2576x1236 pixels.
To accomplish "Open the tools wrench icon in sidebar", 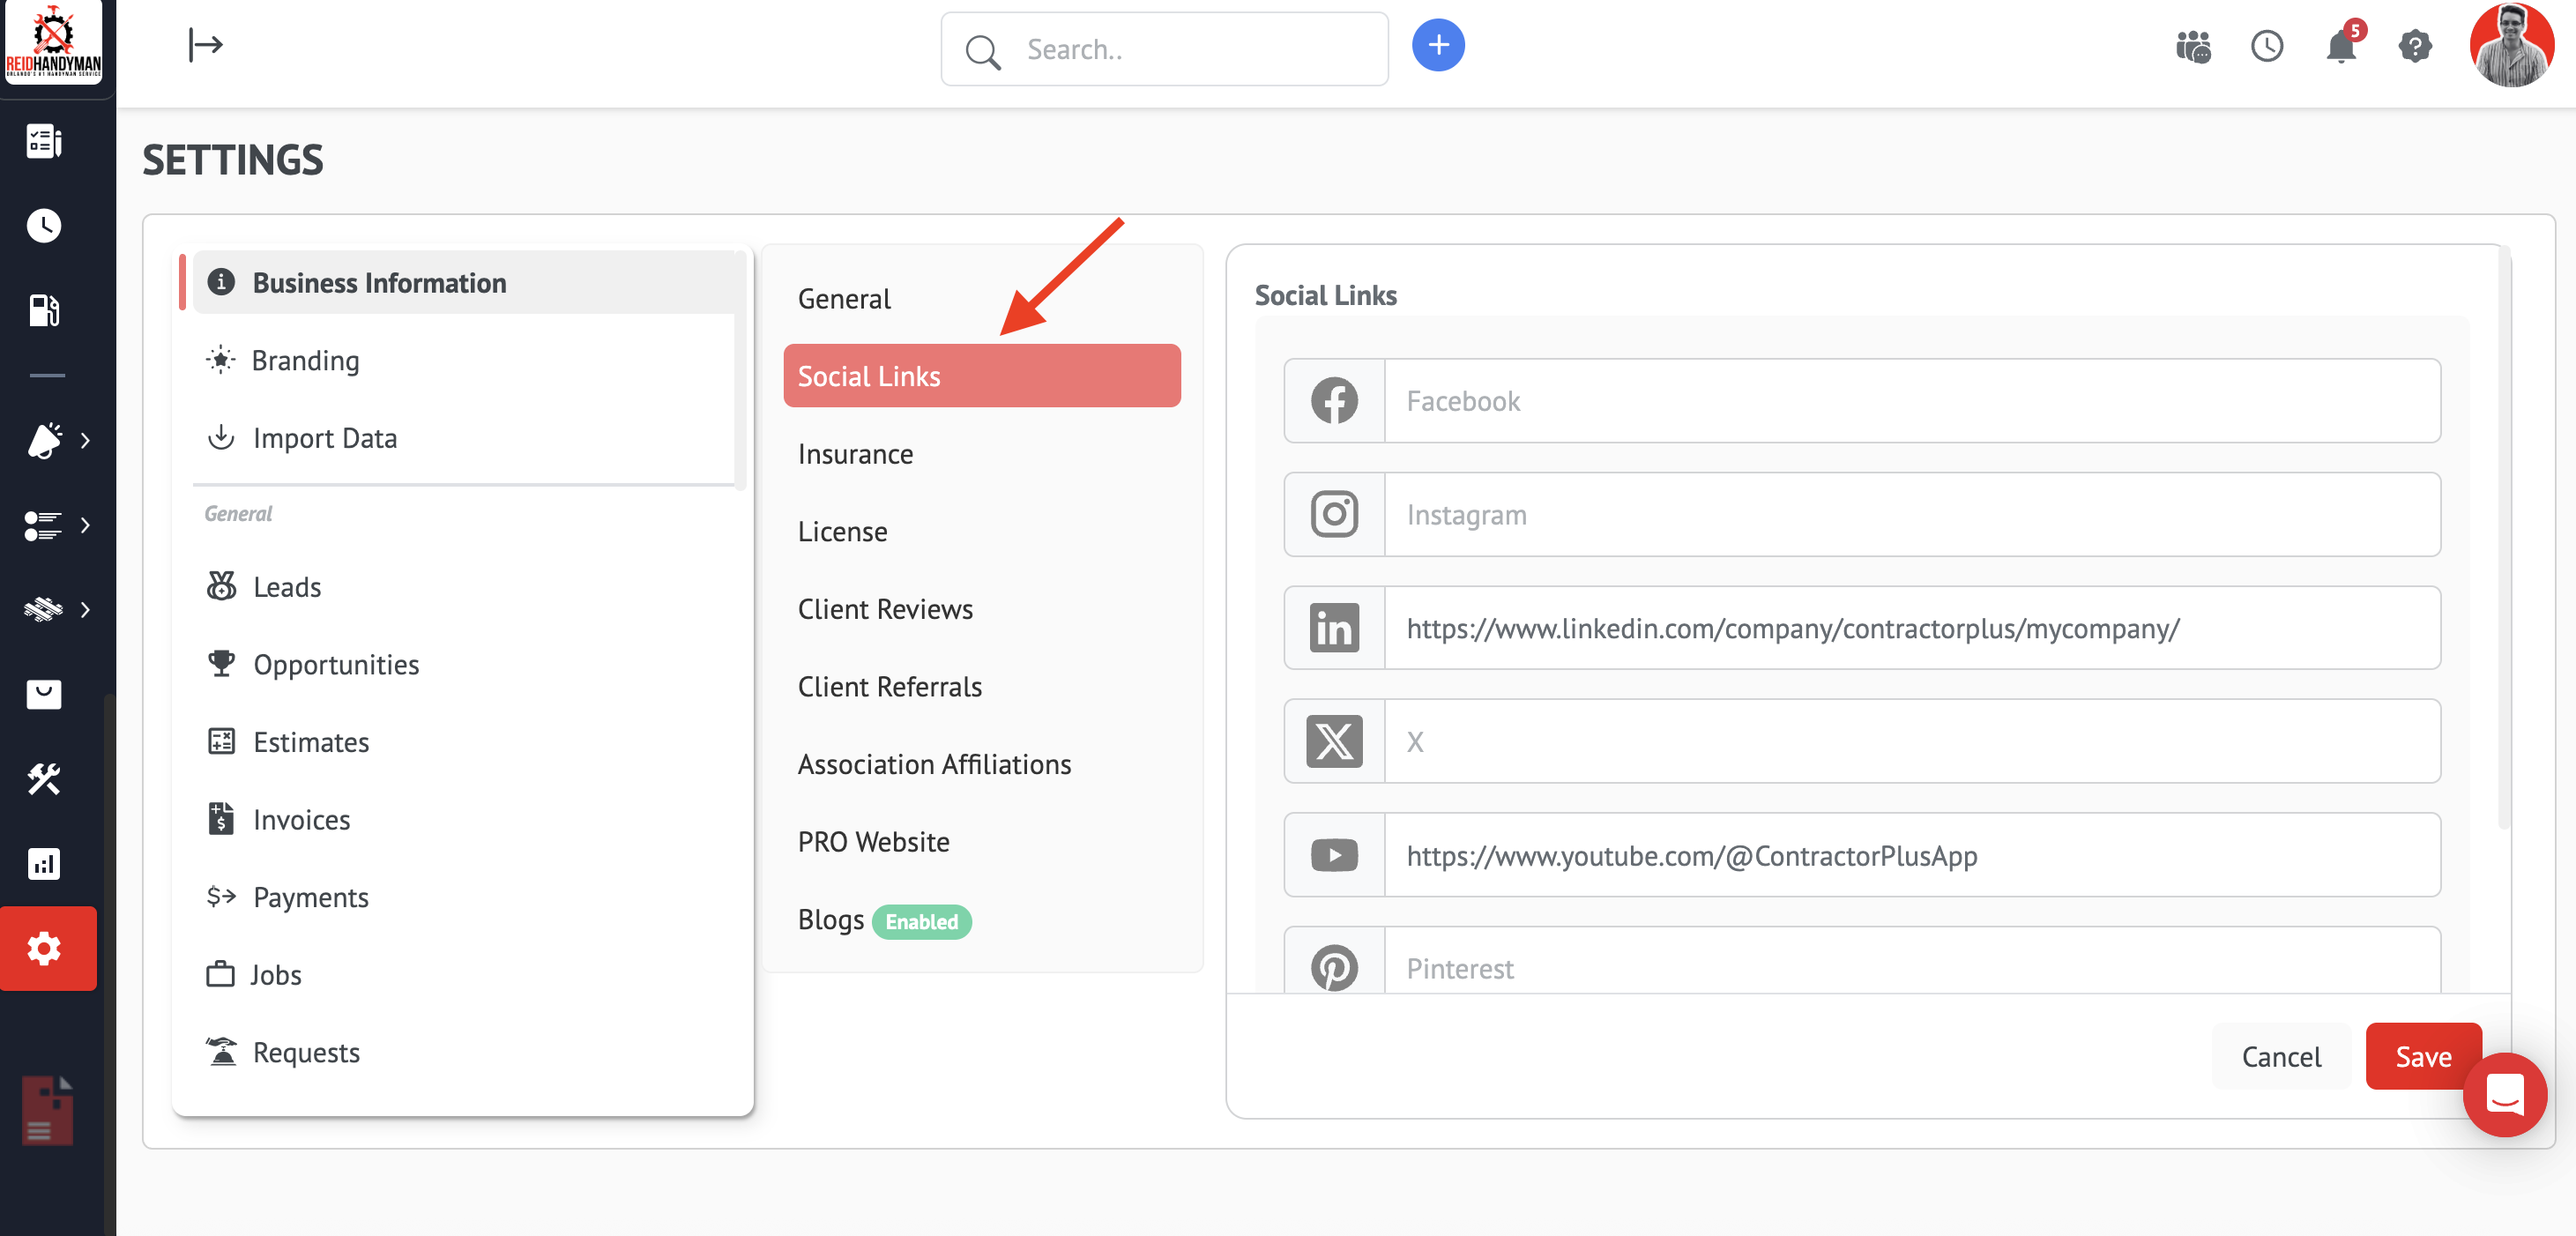I will [44, 778].
